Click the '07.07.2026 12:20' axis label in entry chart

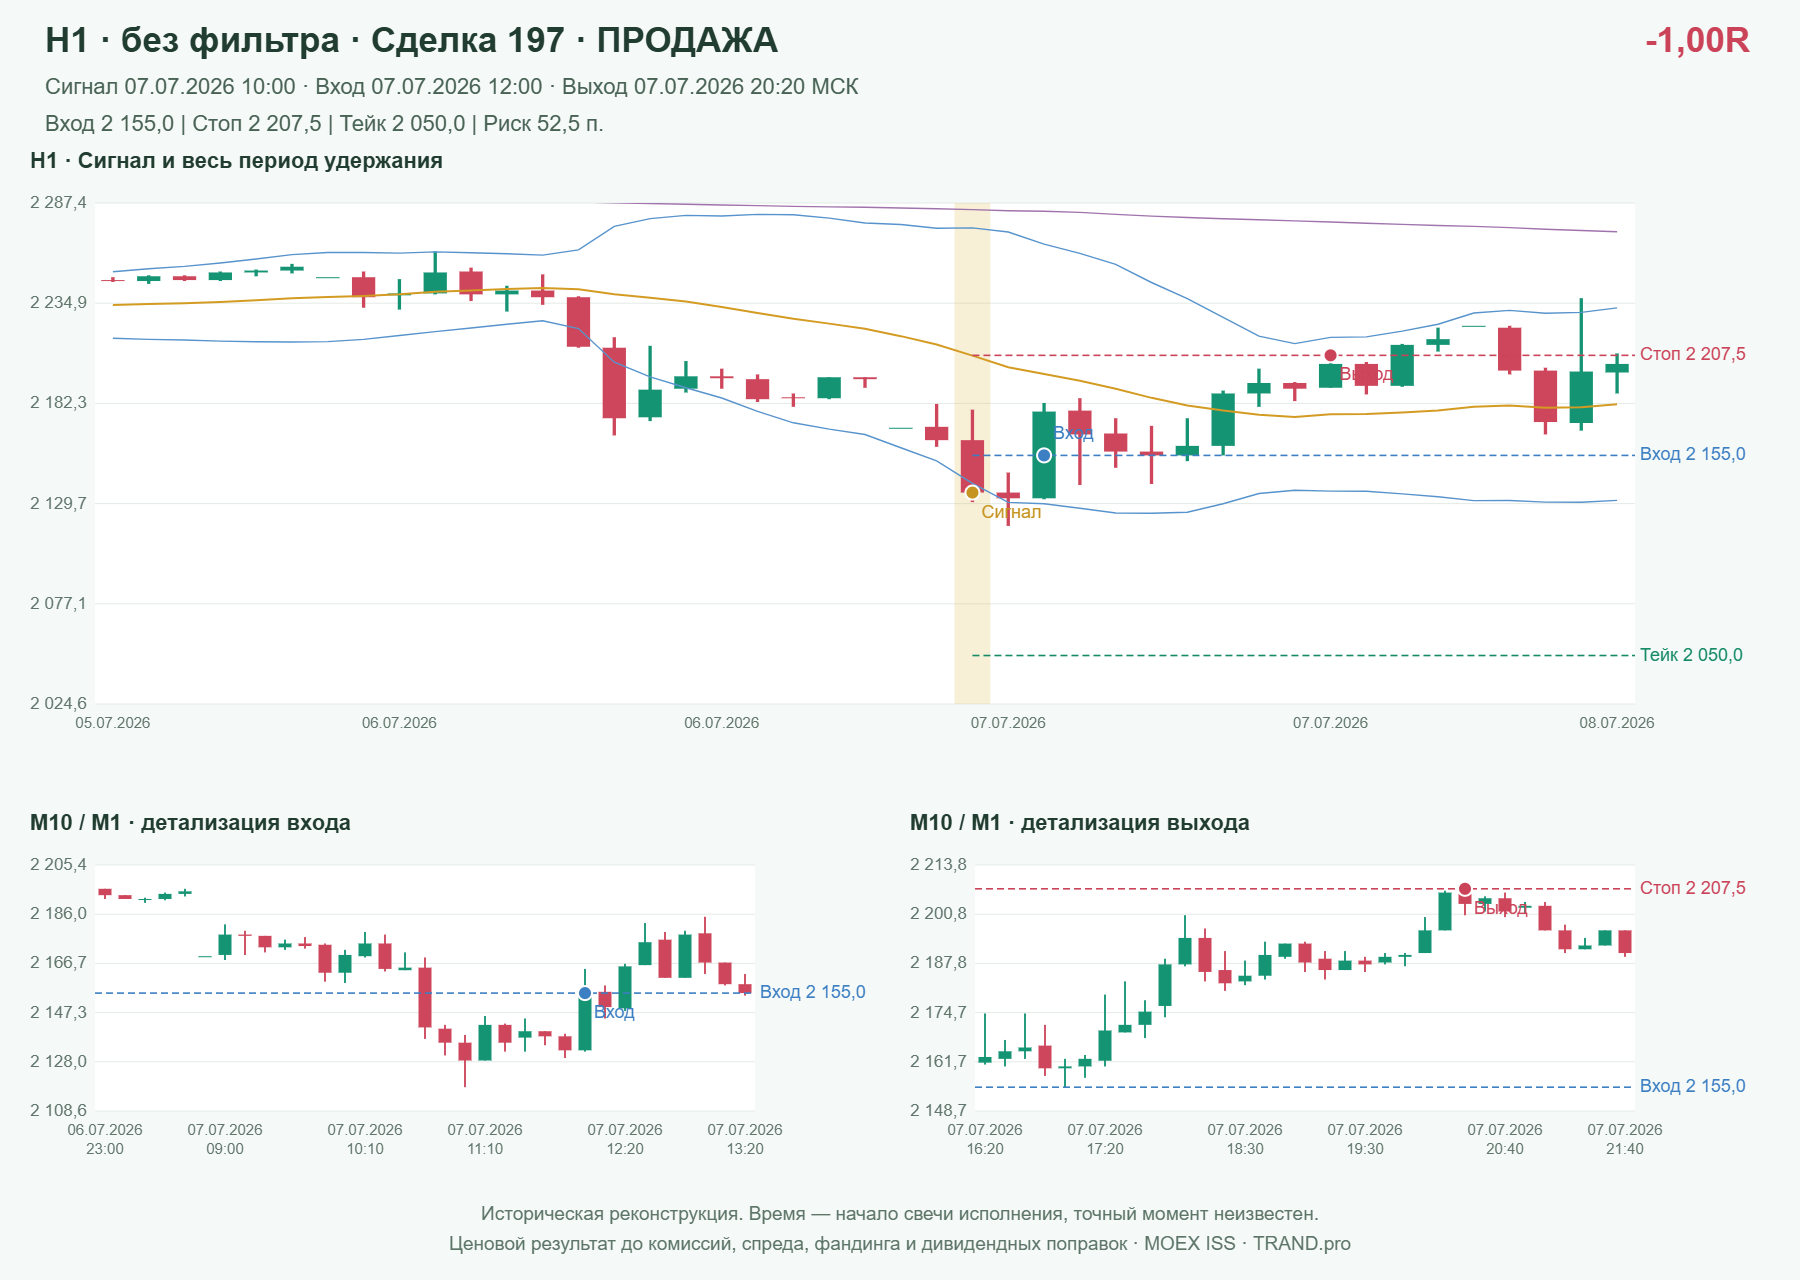[625, 1139]
